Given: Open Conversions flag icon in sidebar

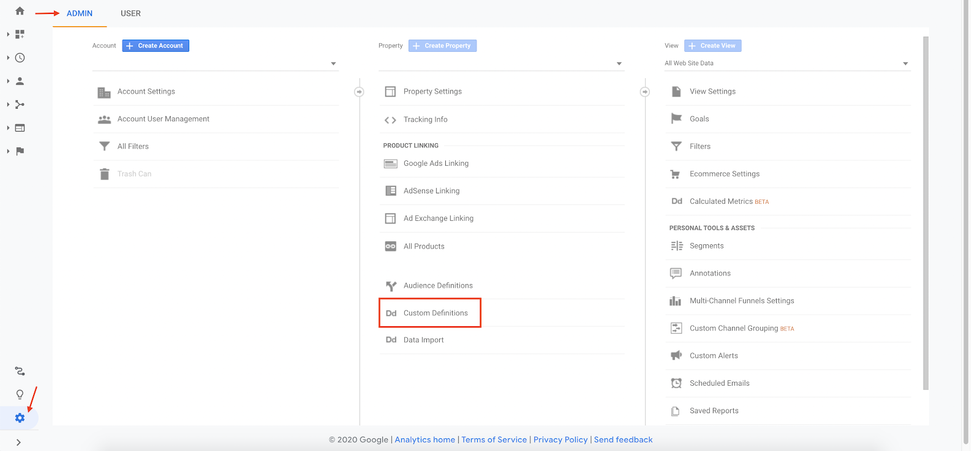Looking at the screenshot, I should (20, 151).
